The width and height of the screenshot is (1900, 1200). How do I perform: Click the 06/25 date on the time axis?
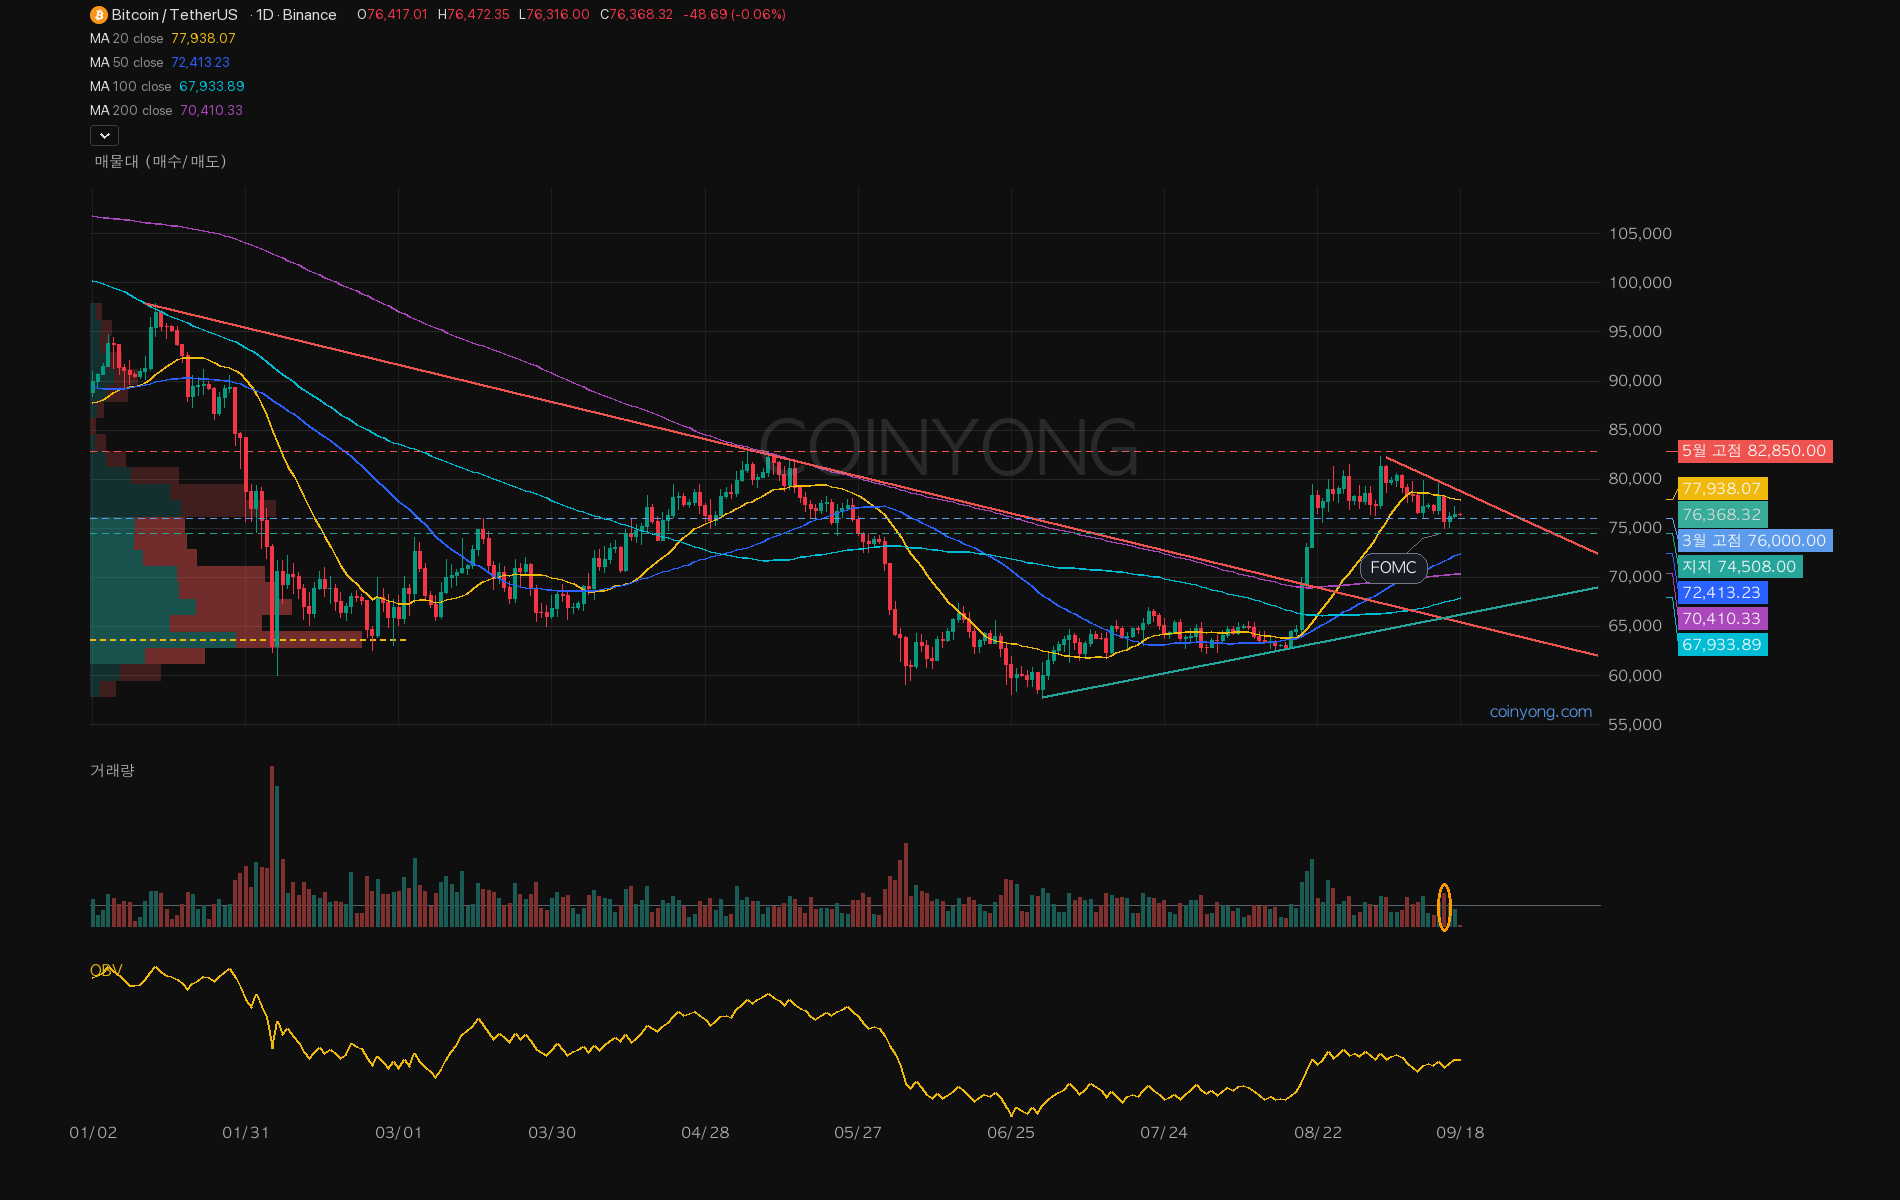click(1011, 1133)
